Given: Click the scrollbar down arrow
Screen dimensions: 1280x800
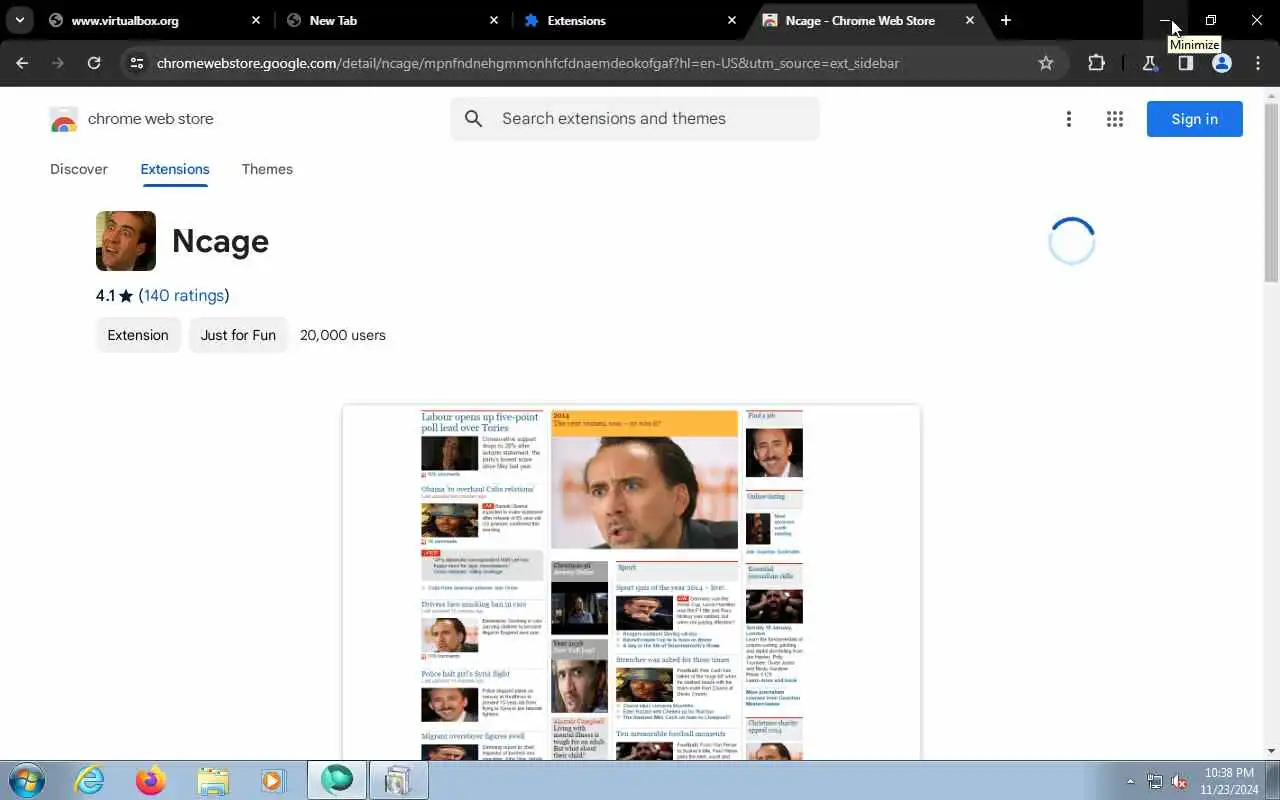Looking at the screenshot, I should (x=1272, y=751).
